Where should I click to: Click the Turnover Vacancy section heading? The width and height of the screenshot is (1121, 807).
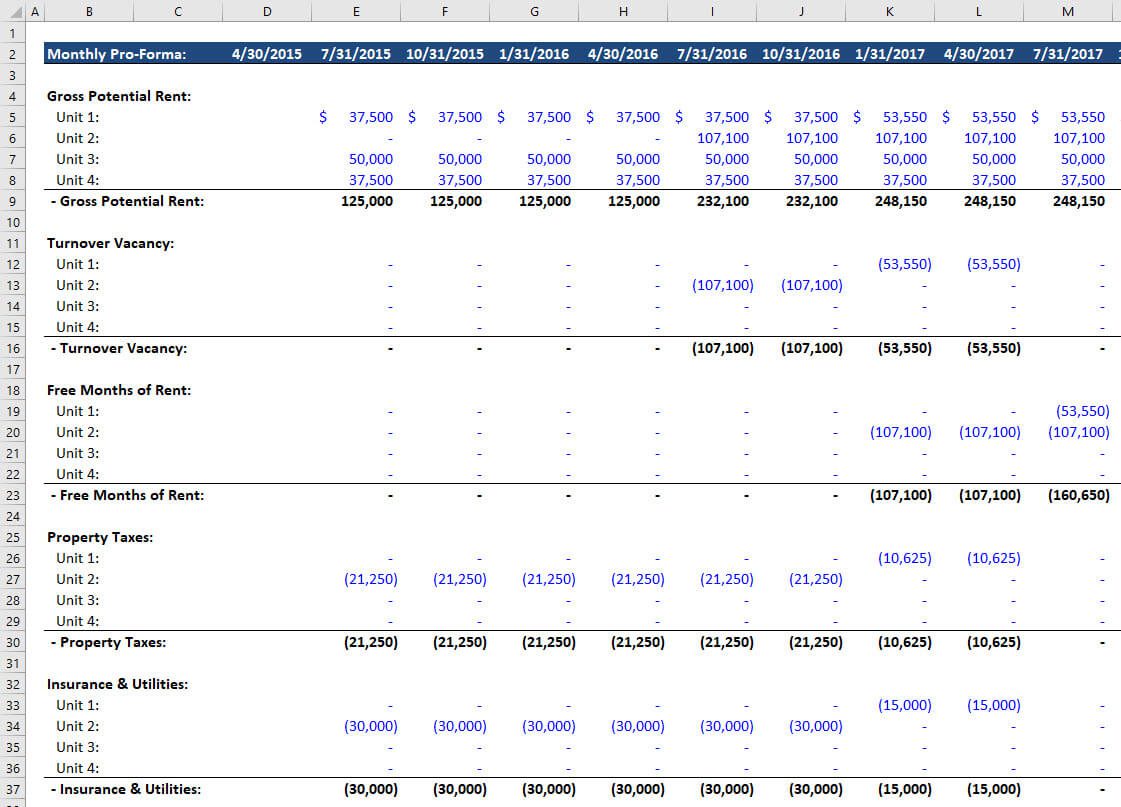coord(110,243)
